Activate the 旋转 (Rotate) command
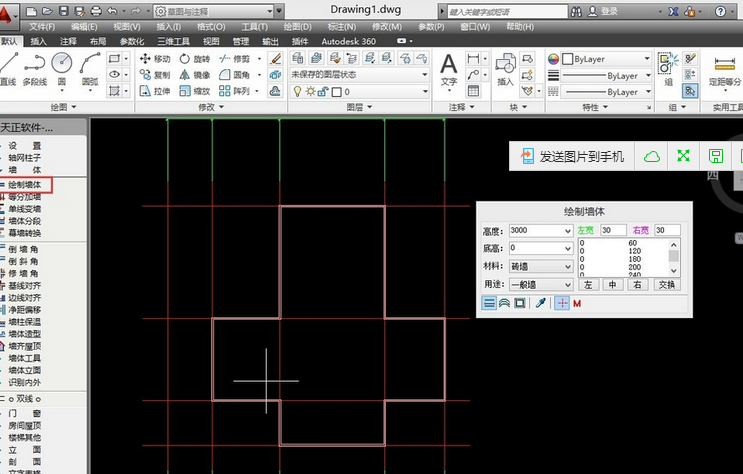The width and height of the screenshot is (743, 474). [x=195, y=59]
